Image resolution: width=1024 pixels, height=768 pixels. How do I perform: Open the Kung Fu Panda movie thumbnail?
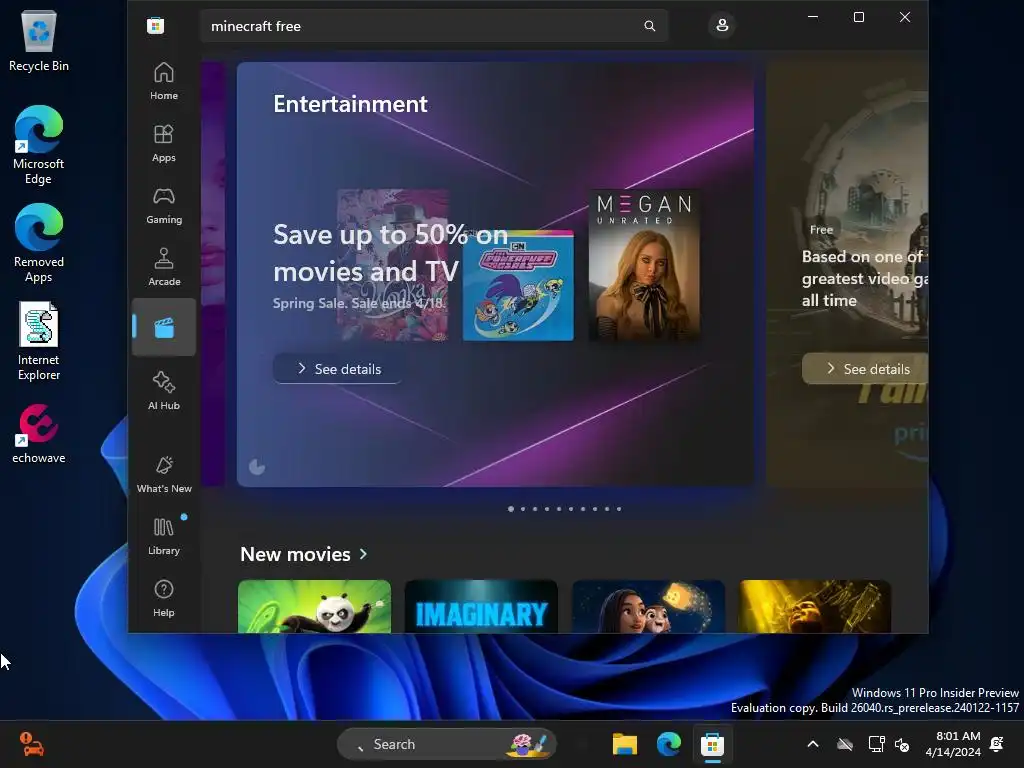point(314,607)
